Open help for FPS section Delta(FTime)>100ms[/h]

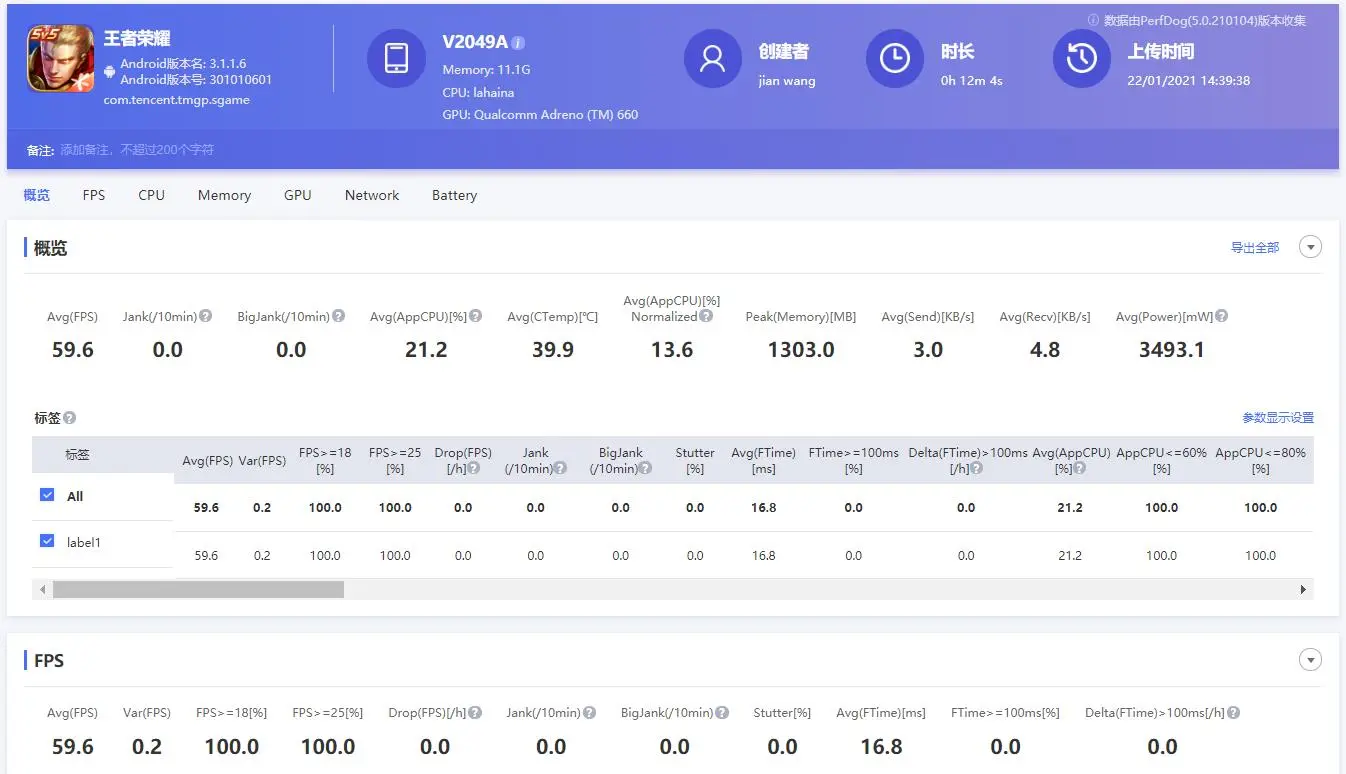click(x=1234, y=713)
